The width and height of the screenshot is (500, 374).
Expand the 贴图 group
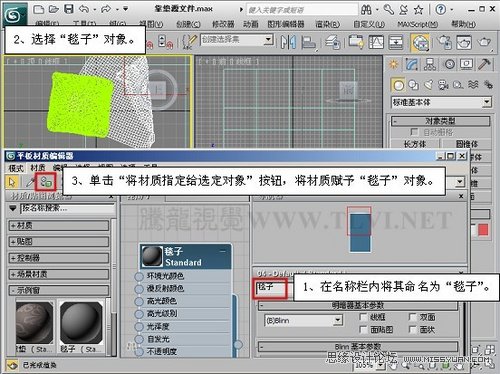coord(59,242)
